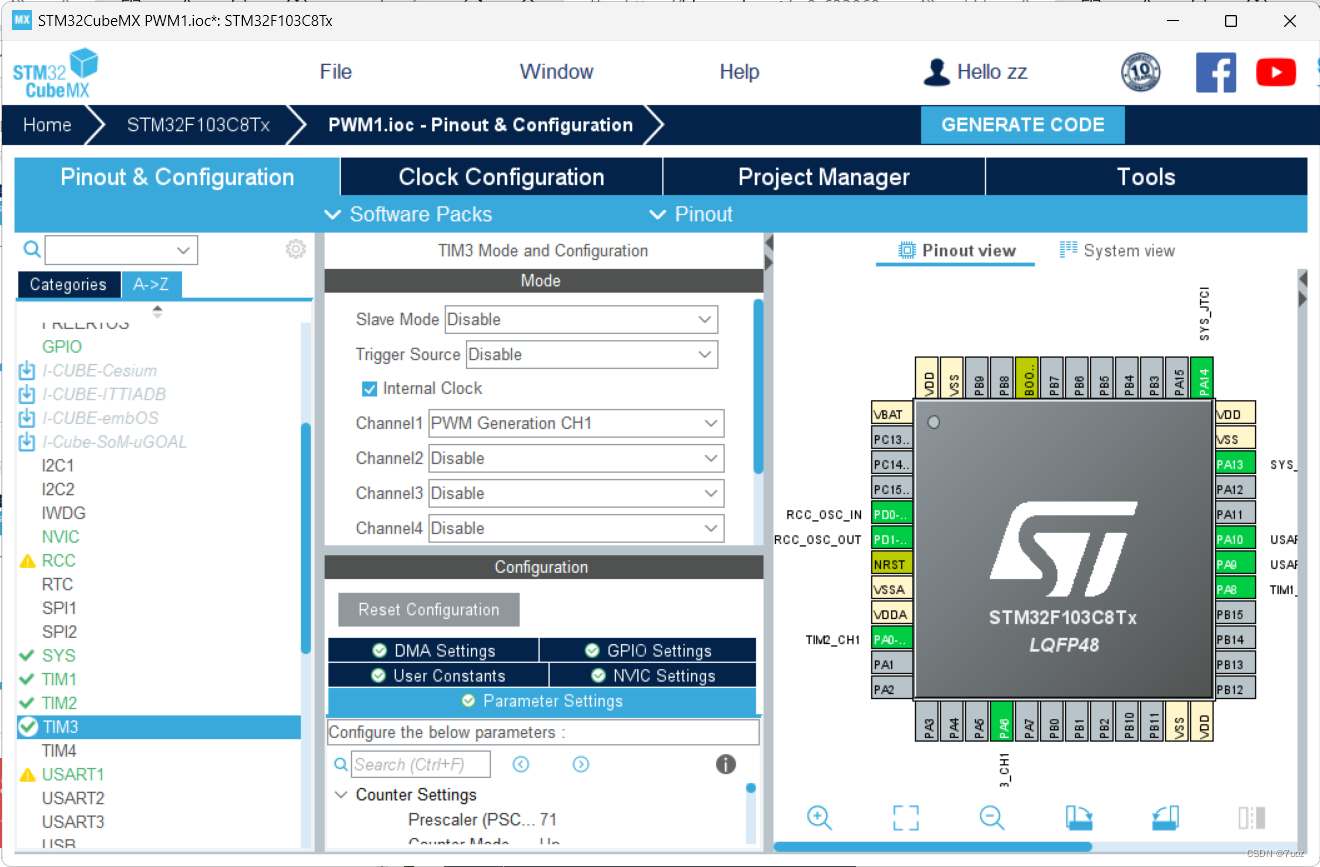Go to next parameter search result

point(581,764)
